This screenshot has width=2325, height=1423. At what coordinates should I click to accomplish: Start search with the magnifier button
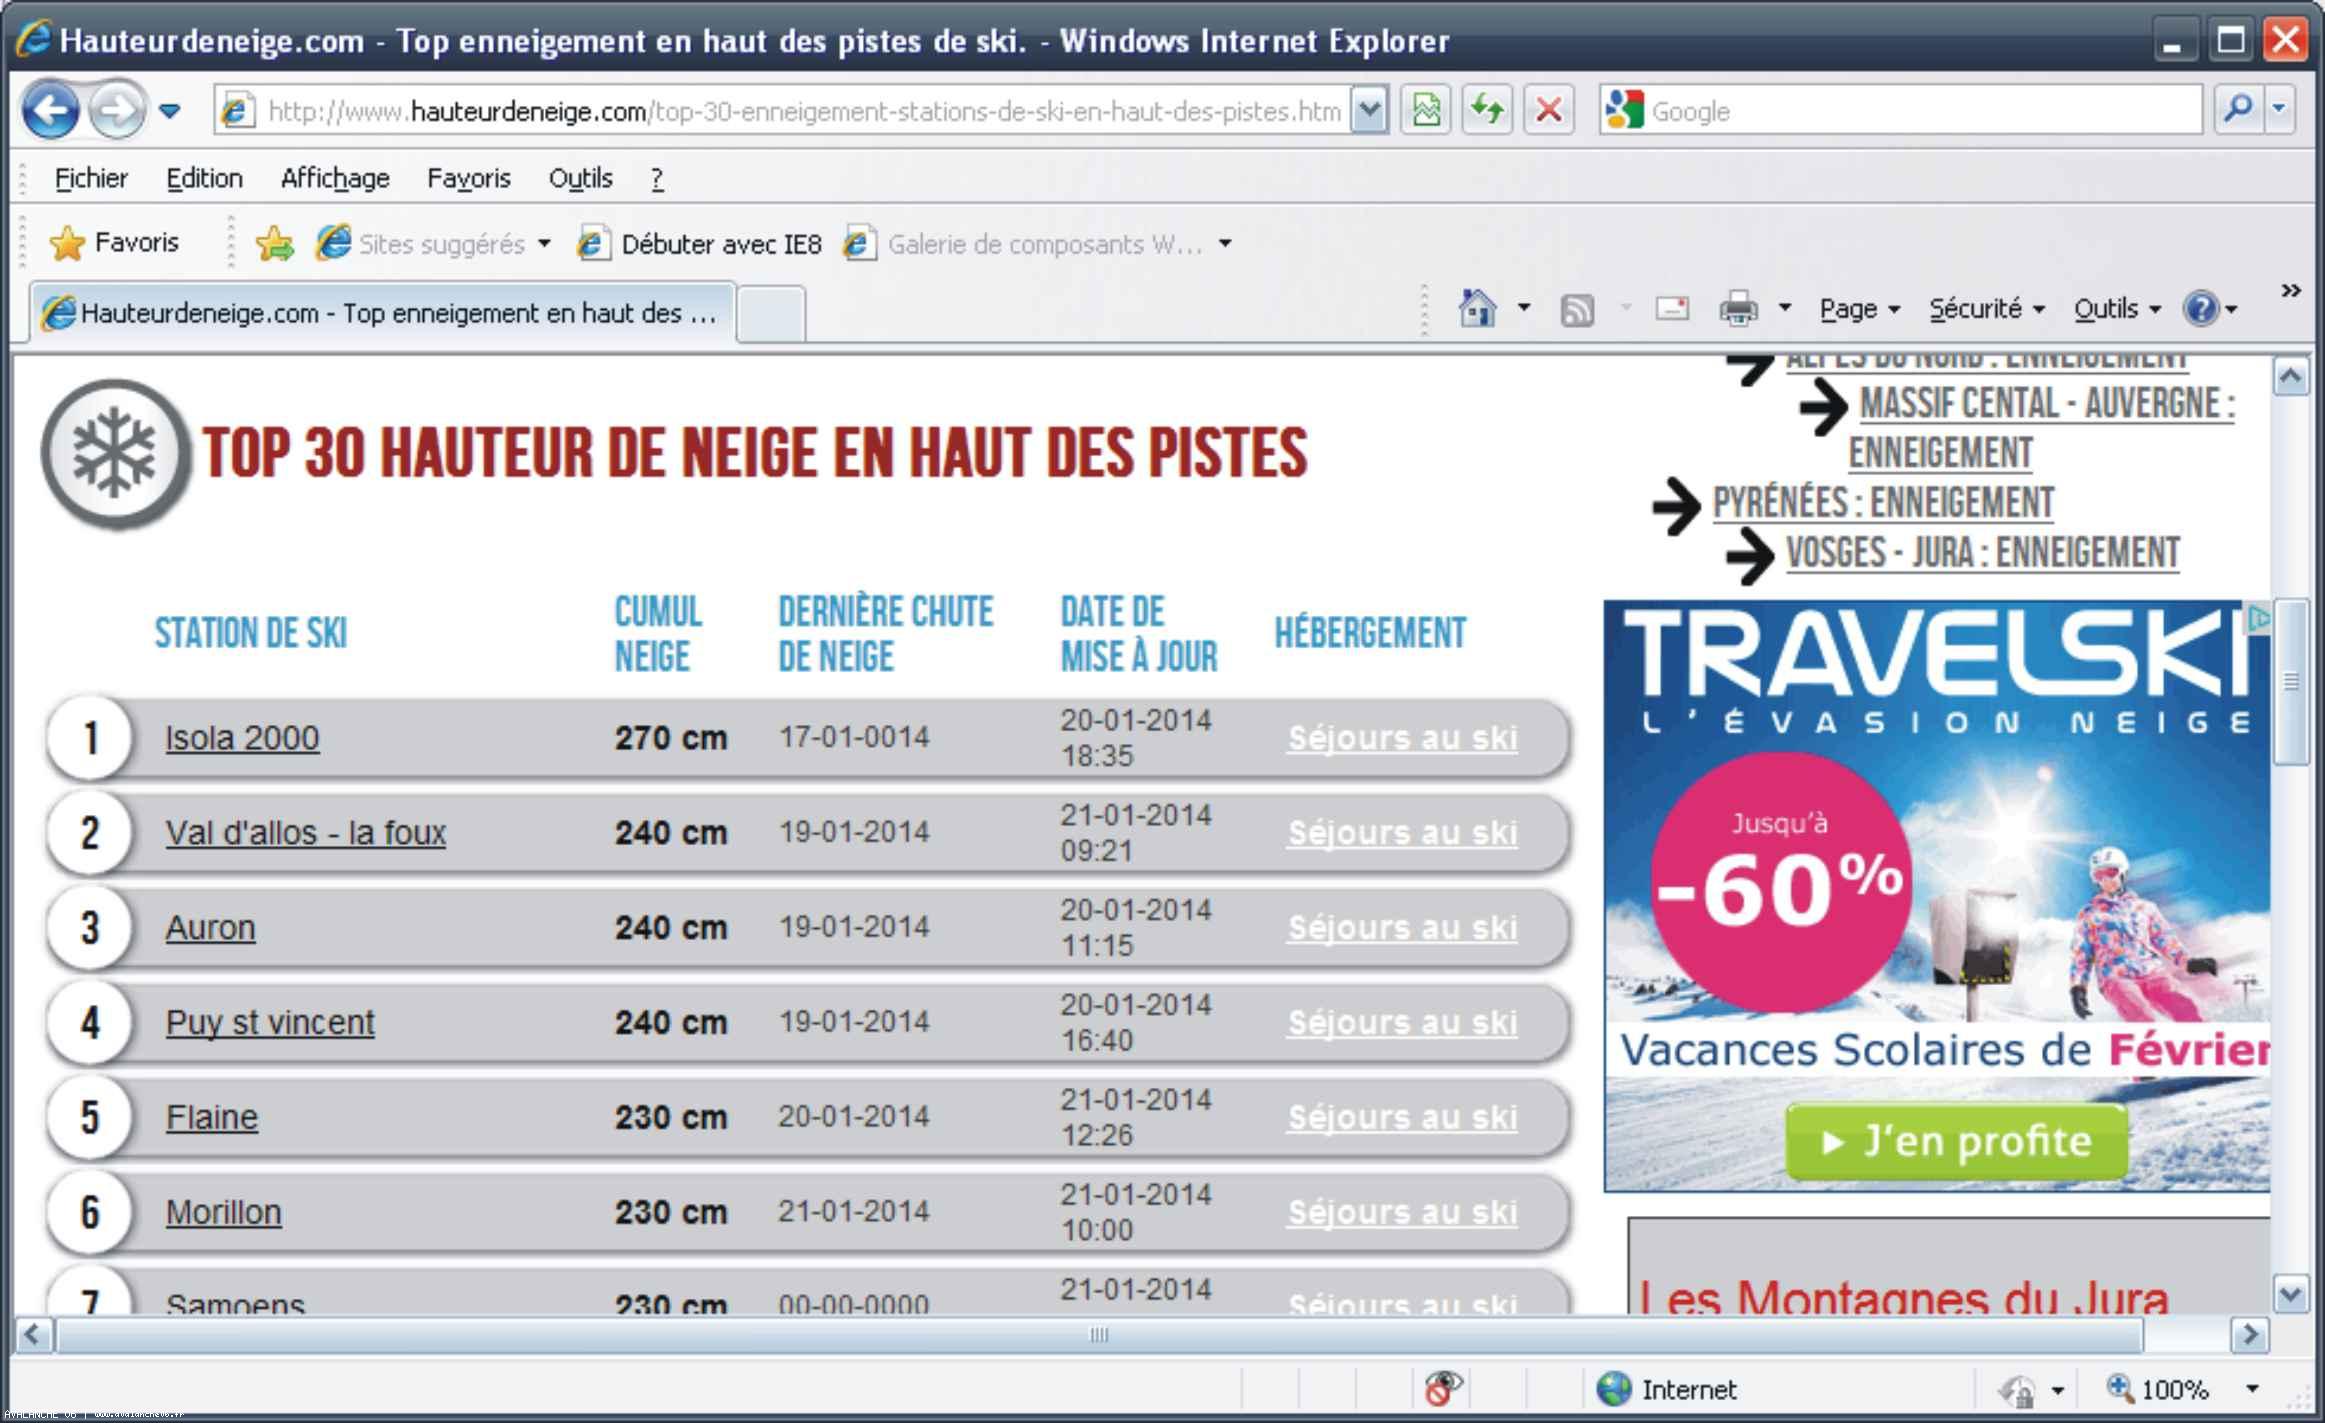pyautogui.click(x=2238, y=109)
